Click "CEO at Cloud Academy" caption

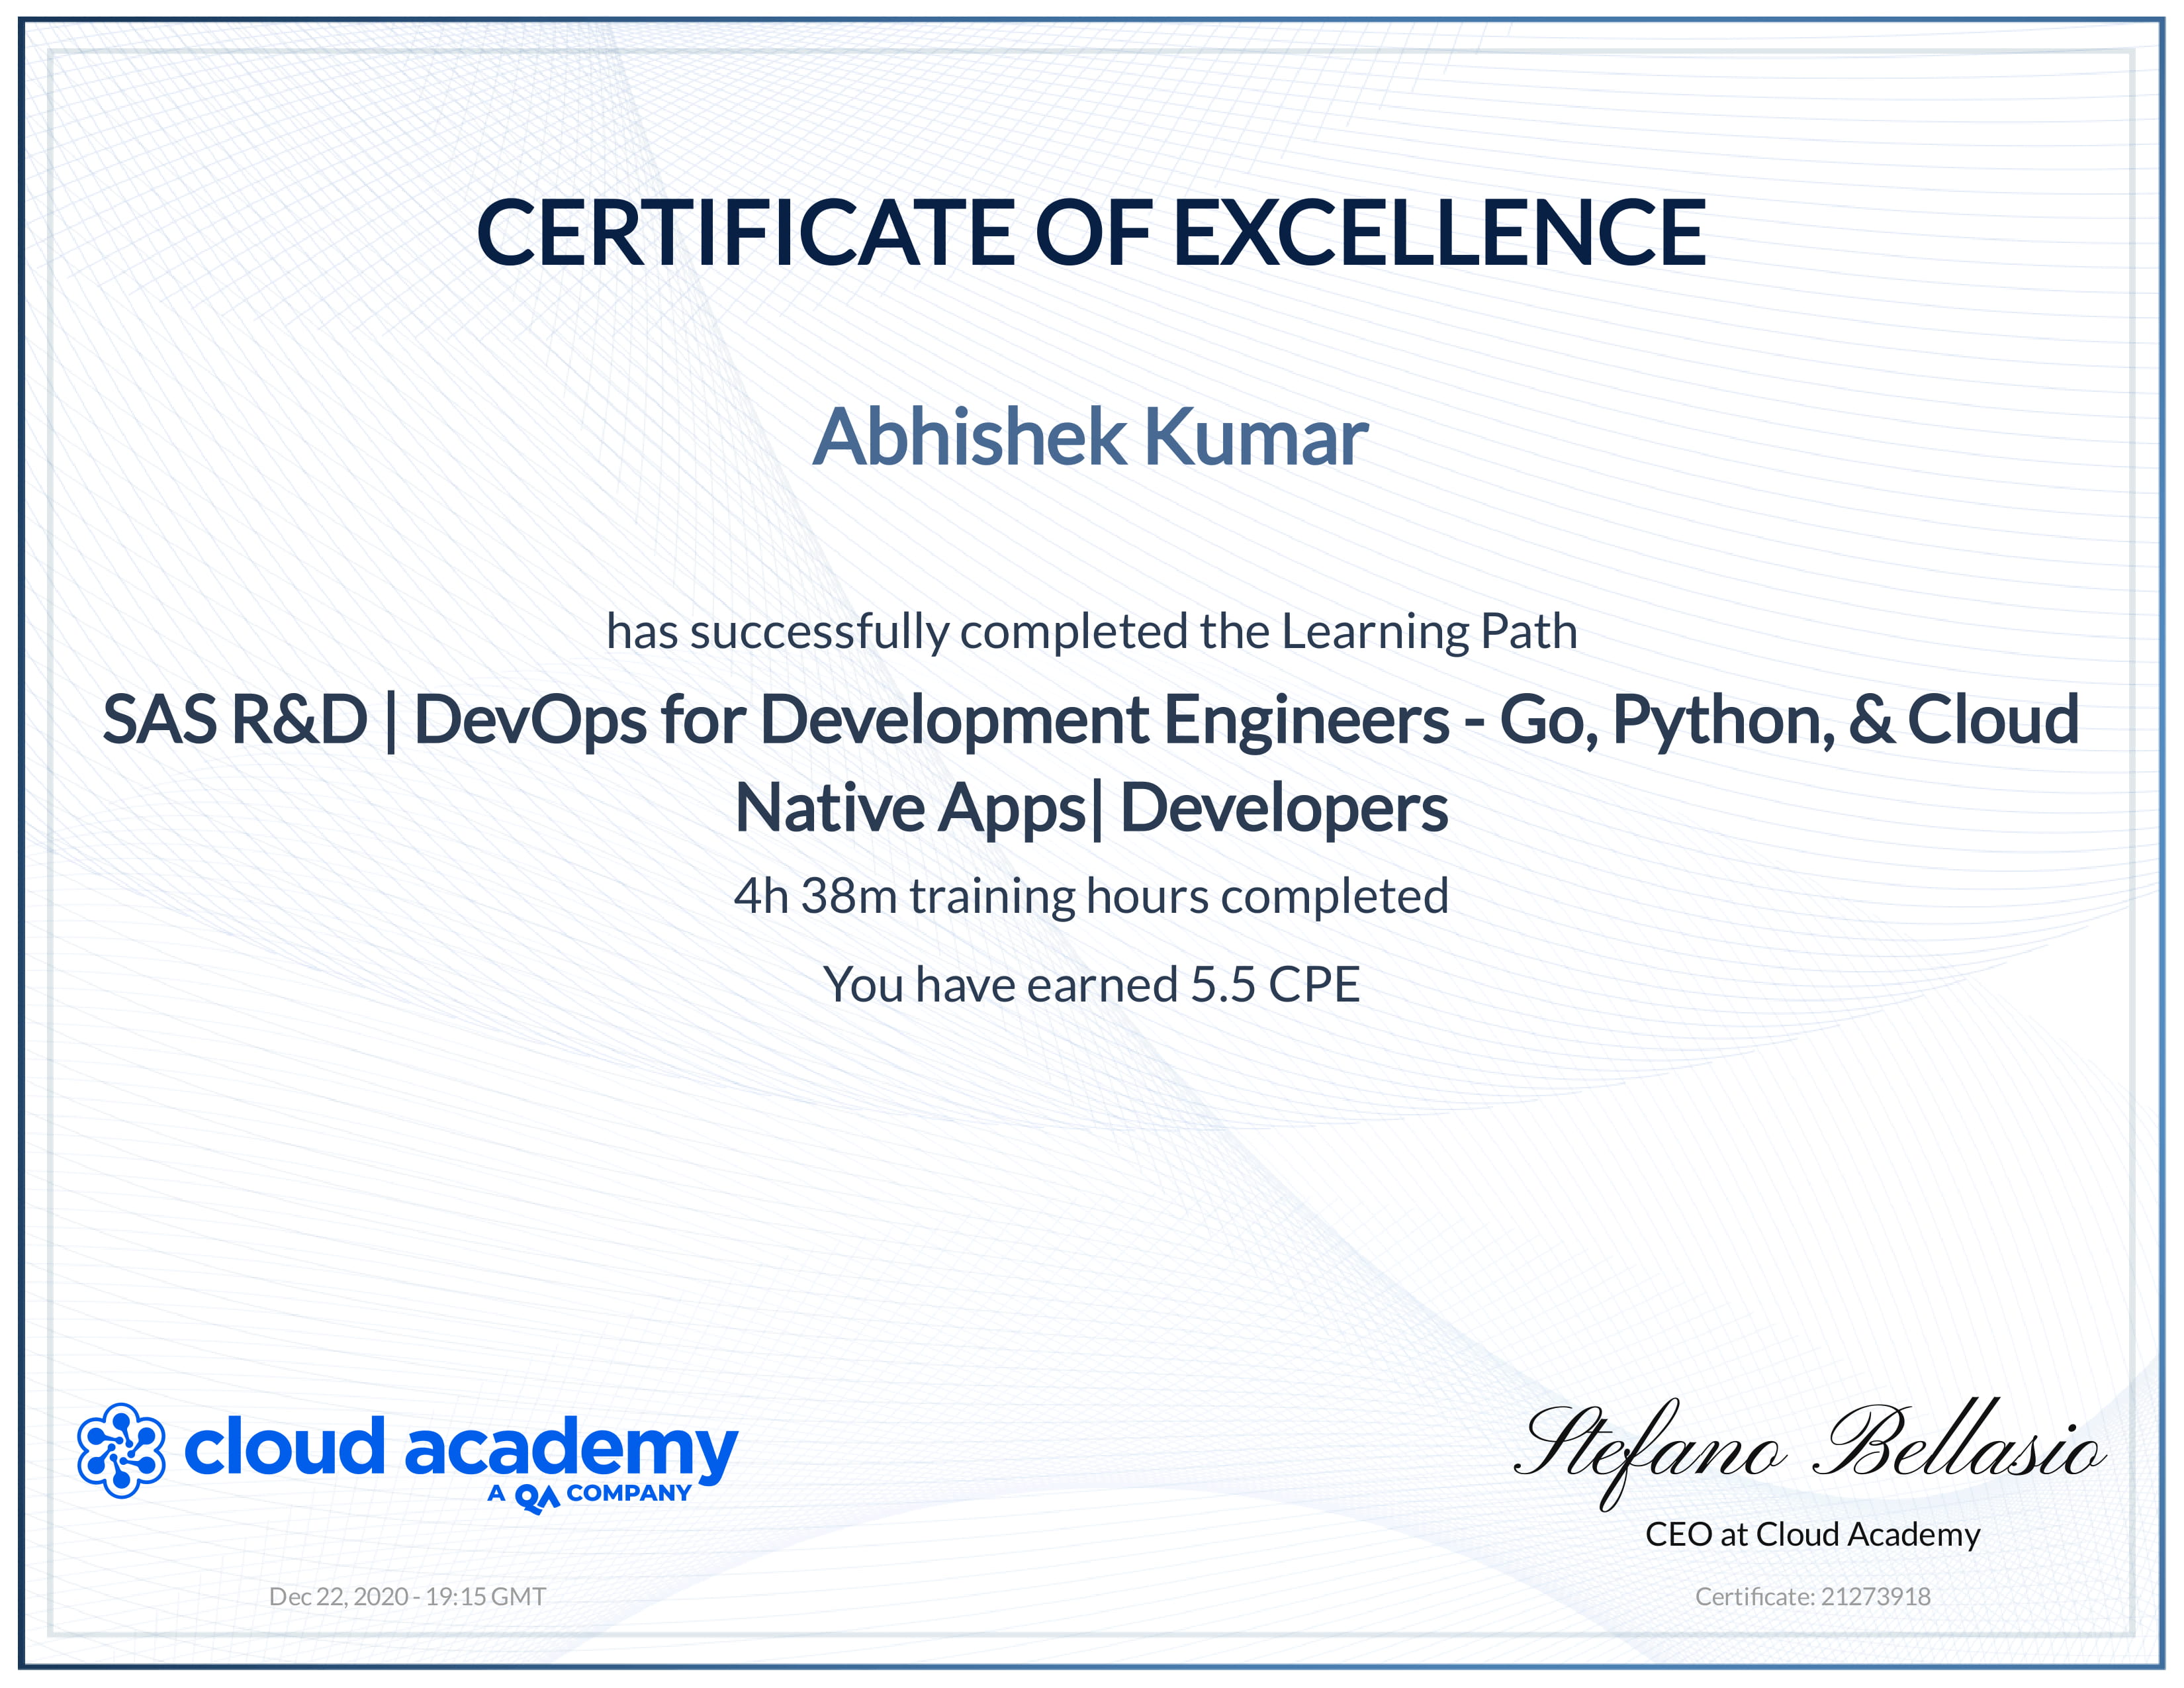pyautogui.click(x=1812, y=1534)
